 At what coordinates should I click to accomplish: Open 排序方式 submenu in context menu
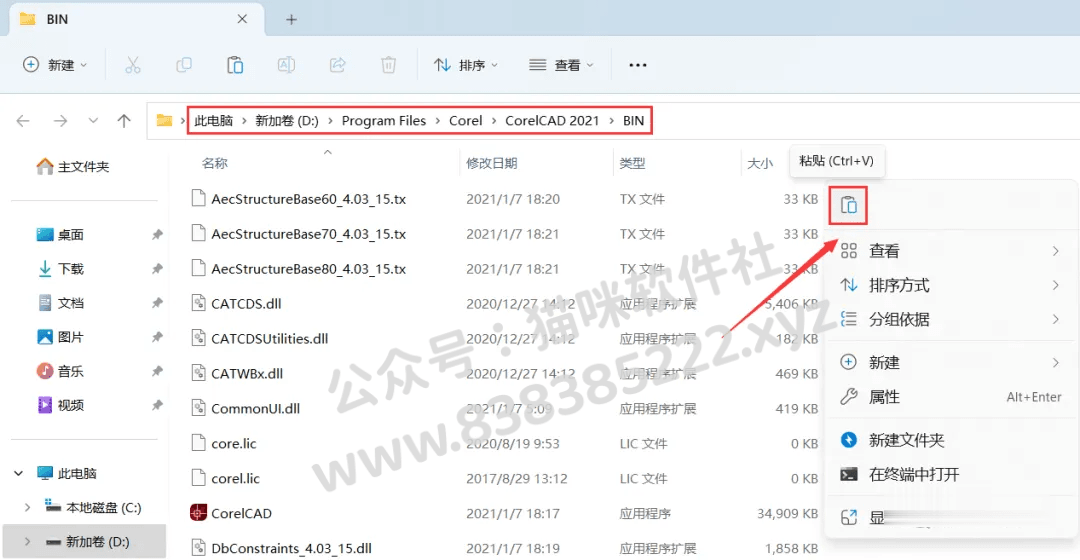coord(951,285)
